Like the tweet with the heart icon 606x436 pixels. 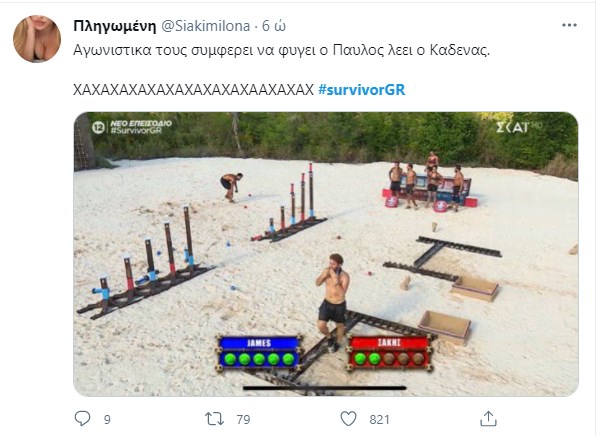[x=348, y=419]
